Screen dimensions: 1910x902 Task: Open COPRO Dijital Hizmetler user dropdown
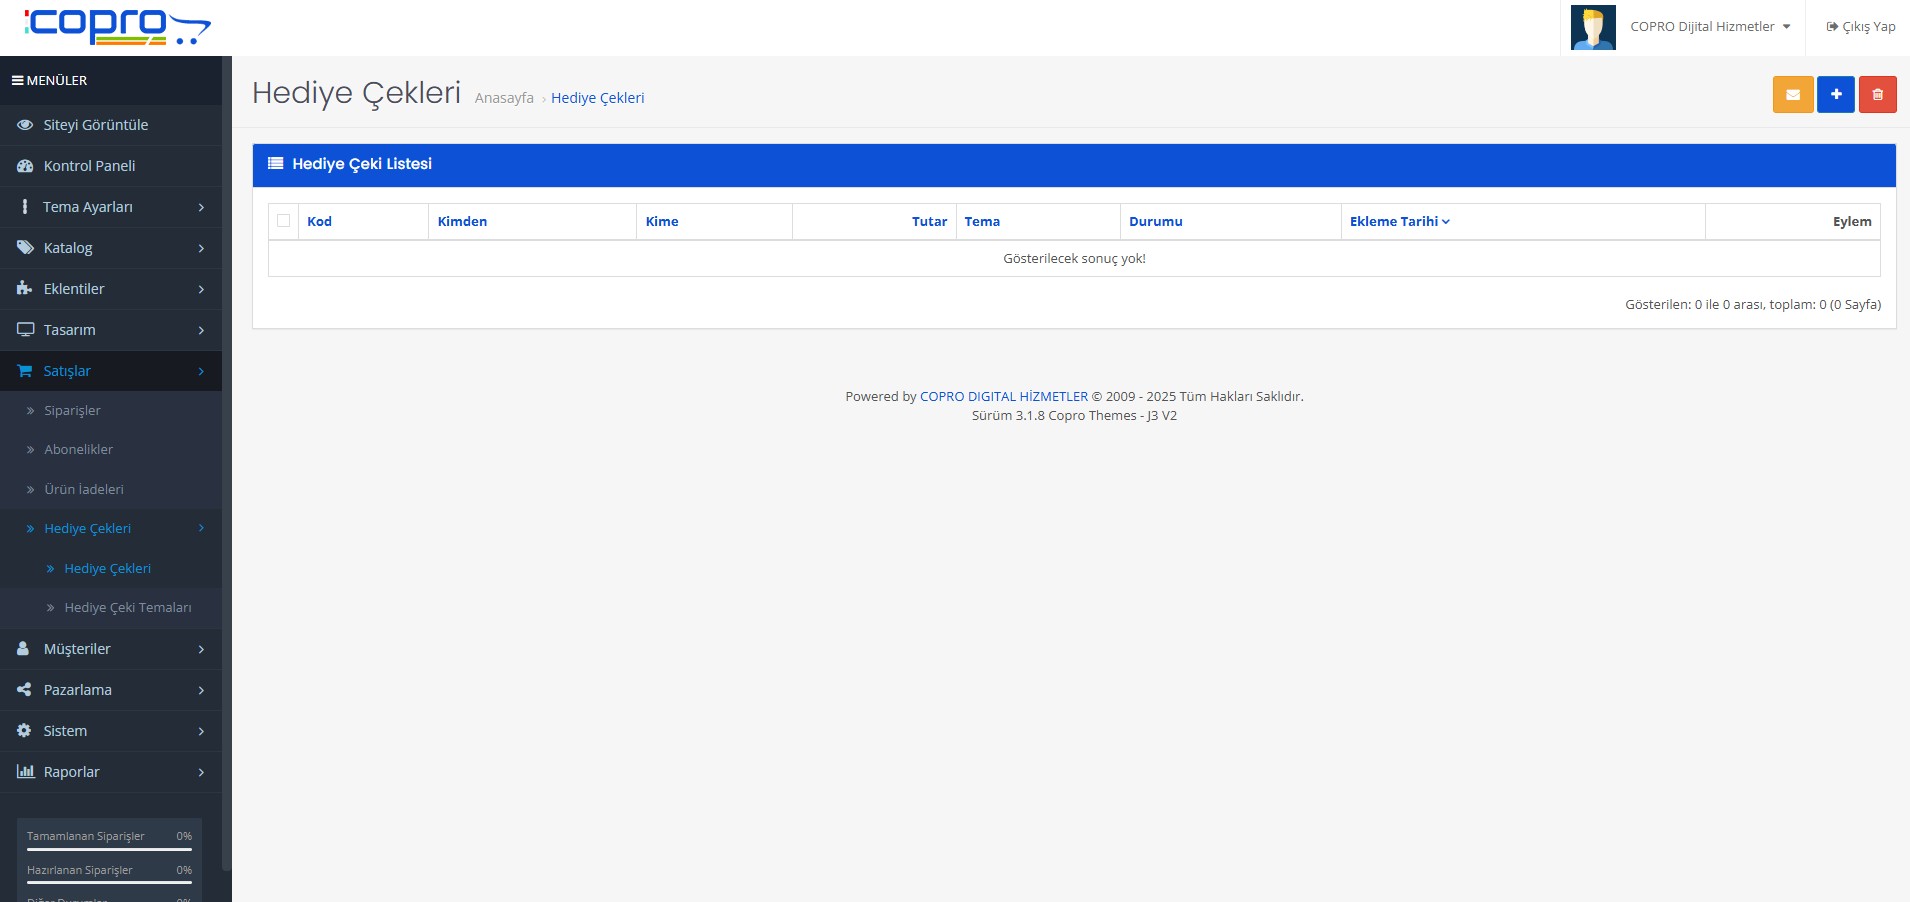1709,27
